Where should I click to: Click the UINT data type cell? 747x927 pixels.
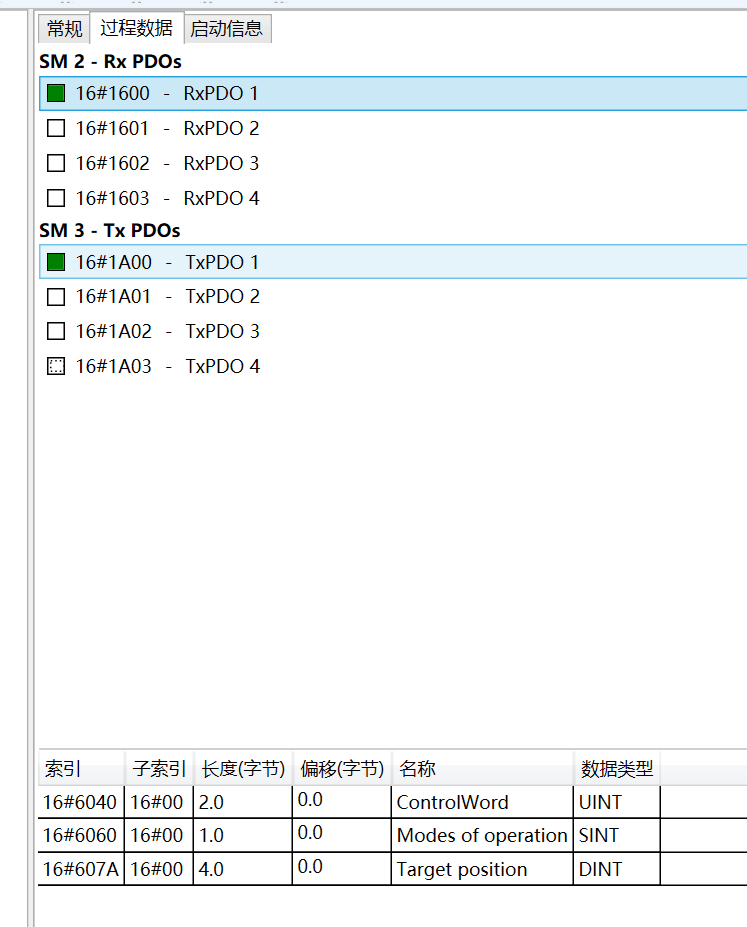pos(616,802)
